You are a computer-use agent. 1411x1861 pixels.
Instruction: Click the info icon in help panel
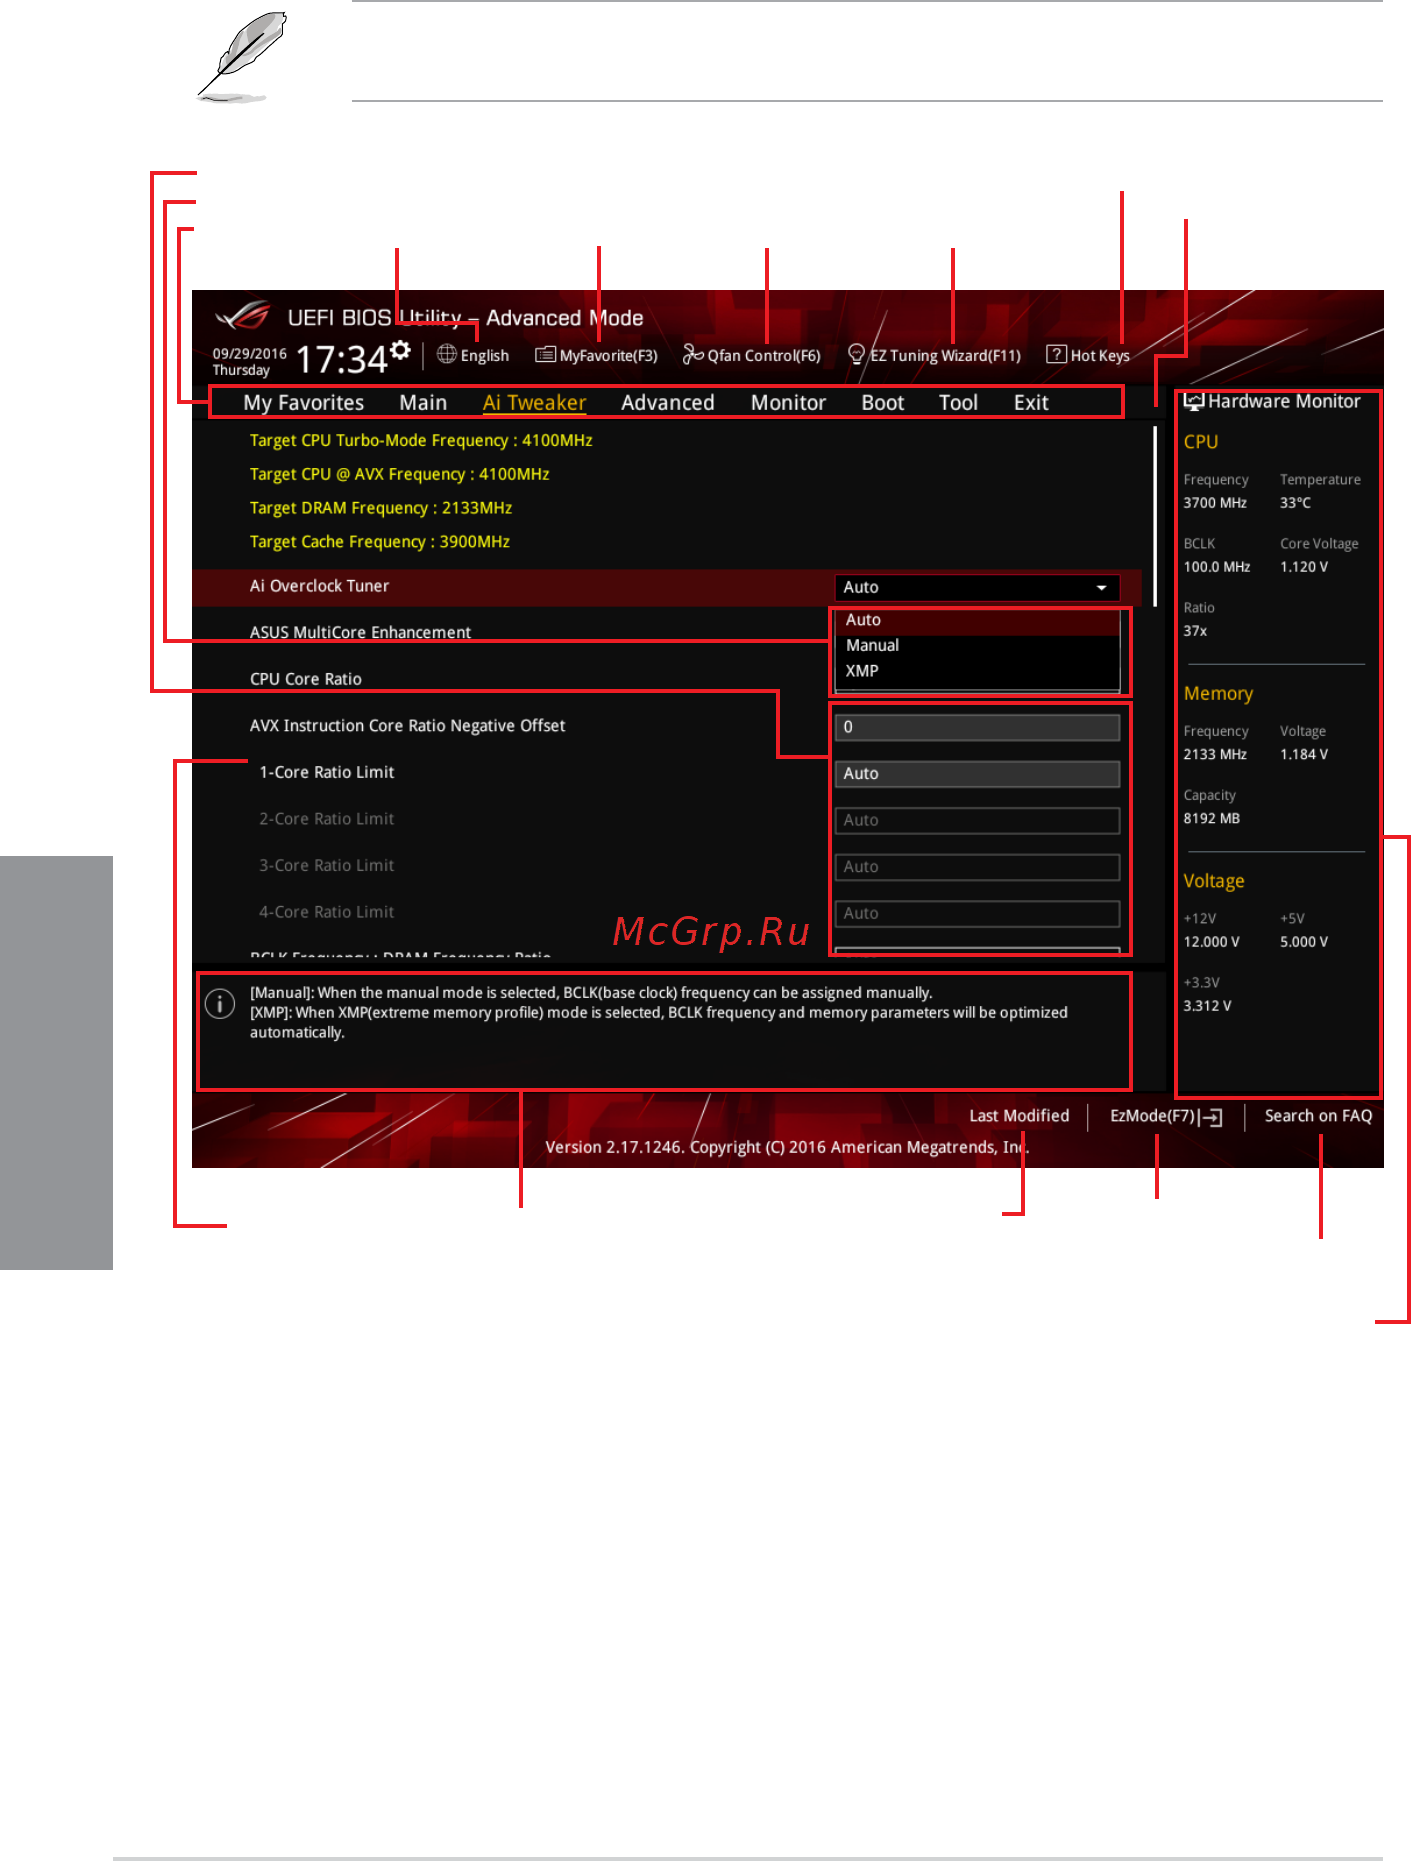coord(220,1003)
